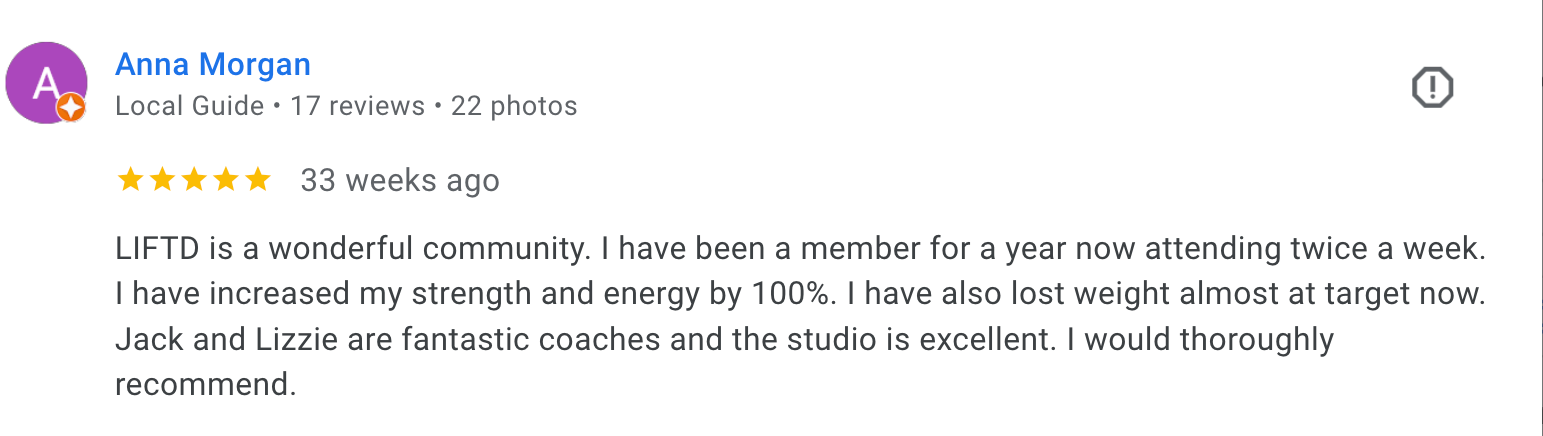Click the orange Local Guide badge
The height and width of the screenshot is (436, 1543).
[x=71, y=109]
